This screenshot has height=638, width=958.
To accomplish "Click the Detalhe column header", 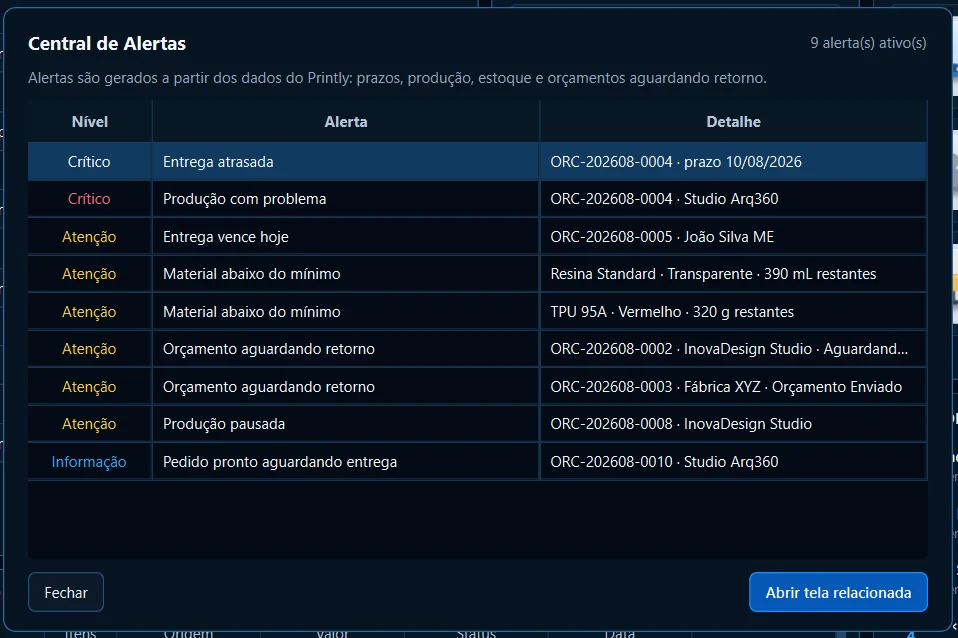I will point(733,122).
